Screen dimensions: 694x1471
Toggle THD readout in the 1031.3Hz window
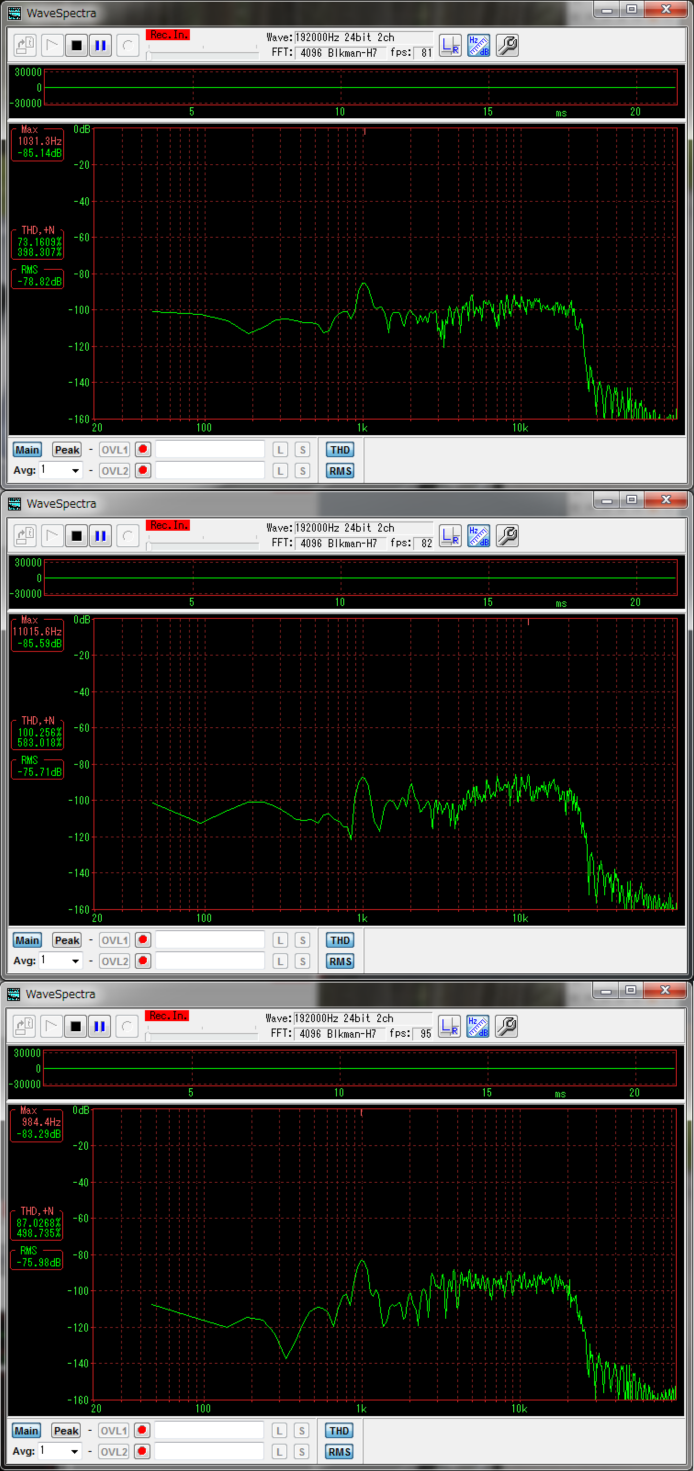click(x=340, y=450)
